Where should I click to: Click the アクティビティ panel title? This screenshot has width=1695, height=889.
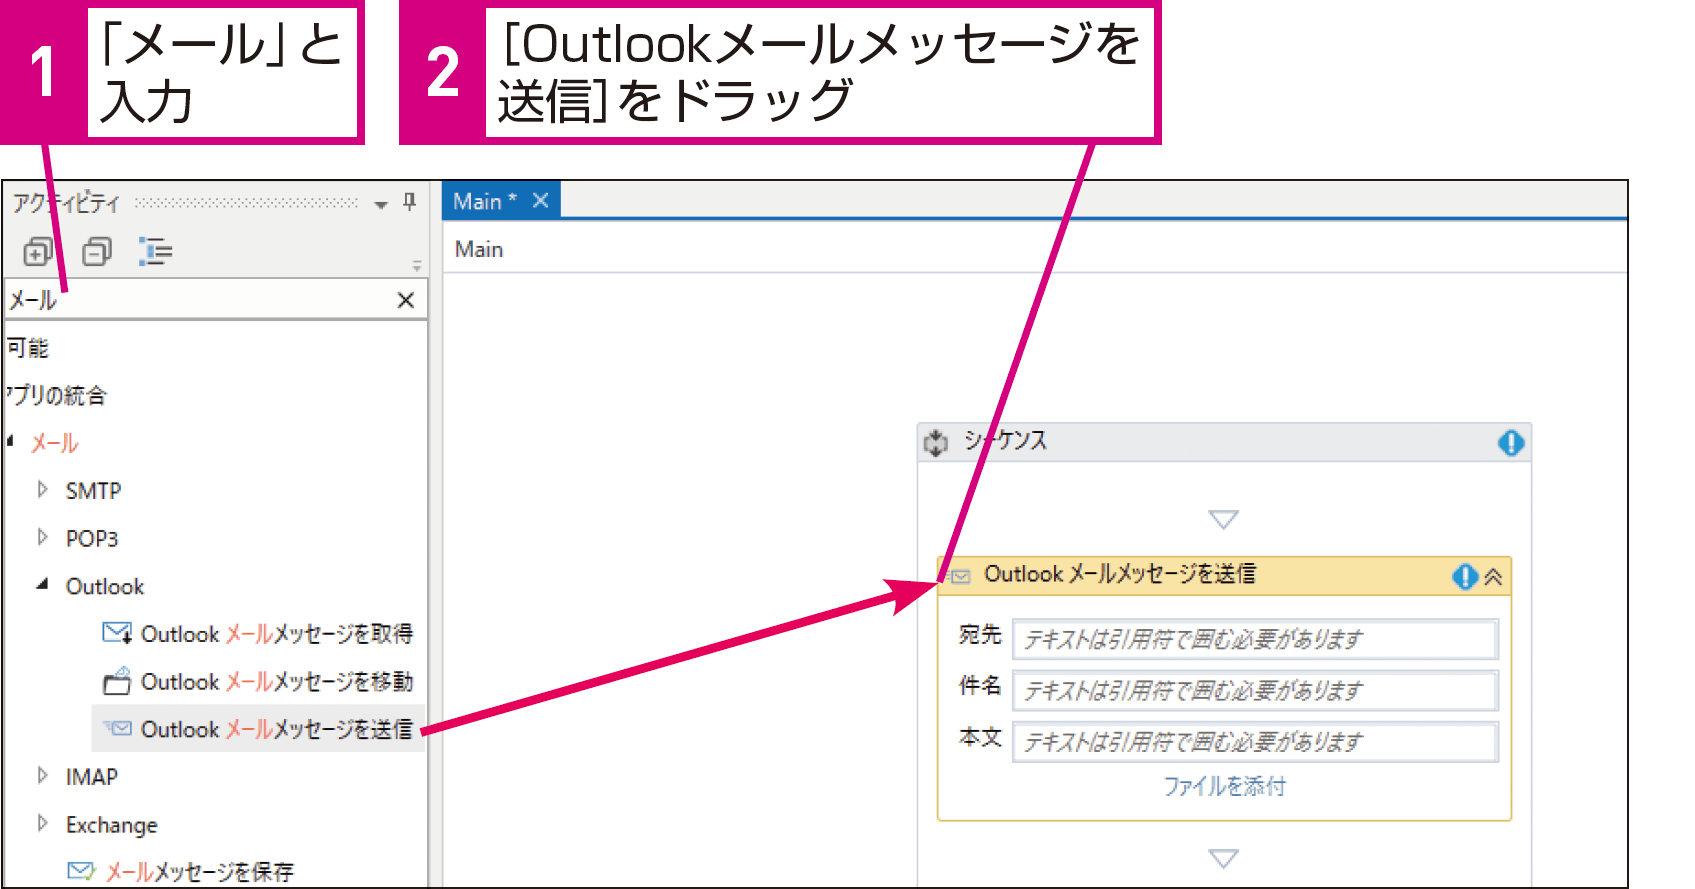(66, 203)
